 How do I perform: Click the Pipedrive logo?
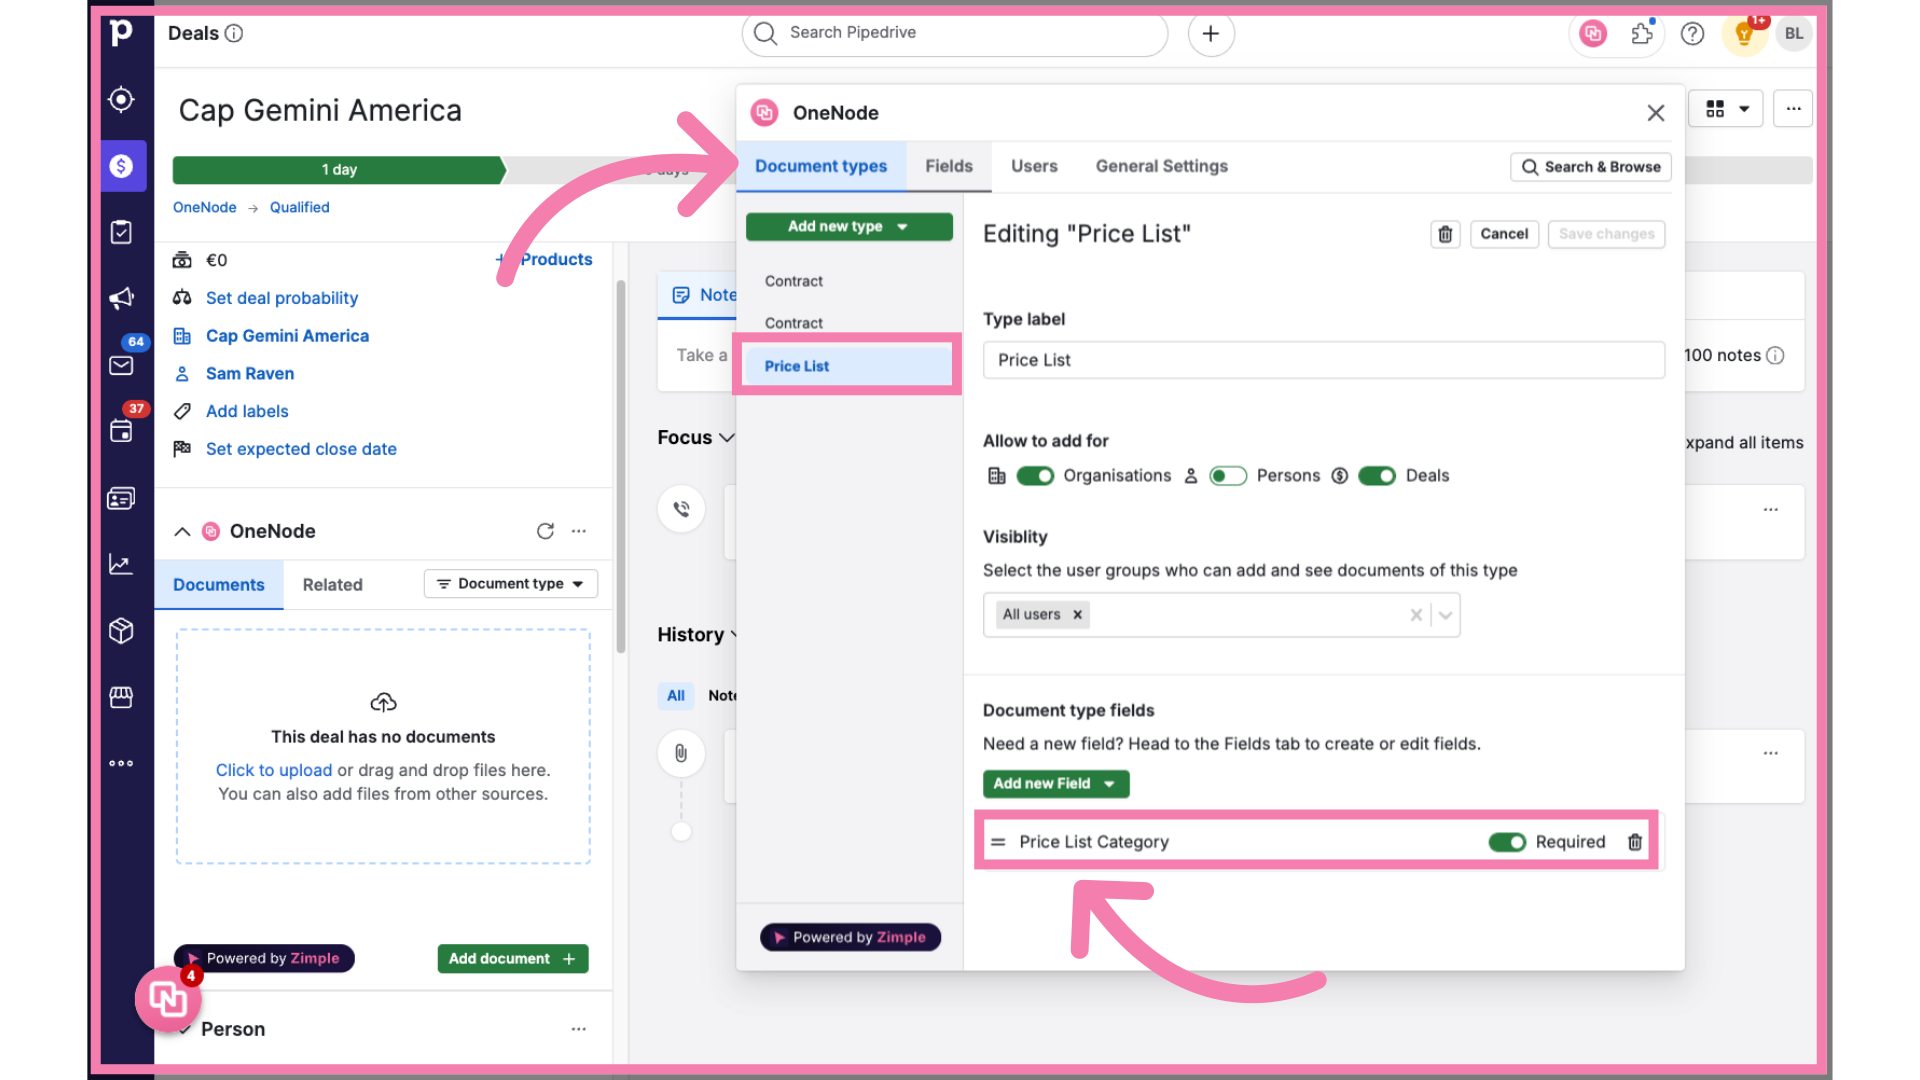[121, 33]
